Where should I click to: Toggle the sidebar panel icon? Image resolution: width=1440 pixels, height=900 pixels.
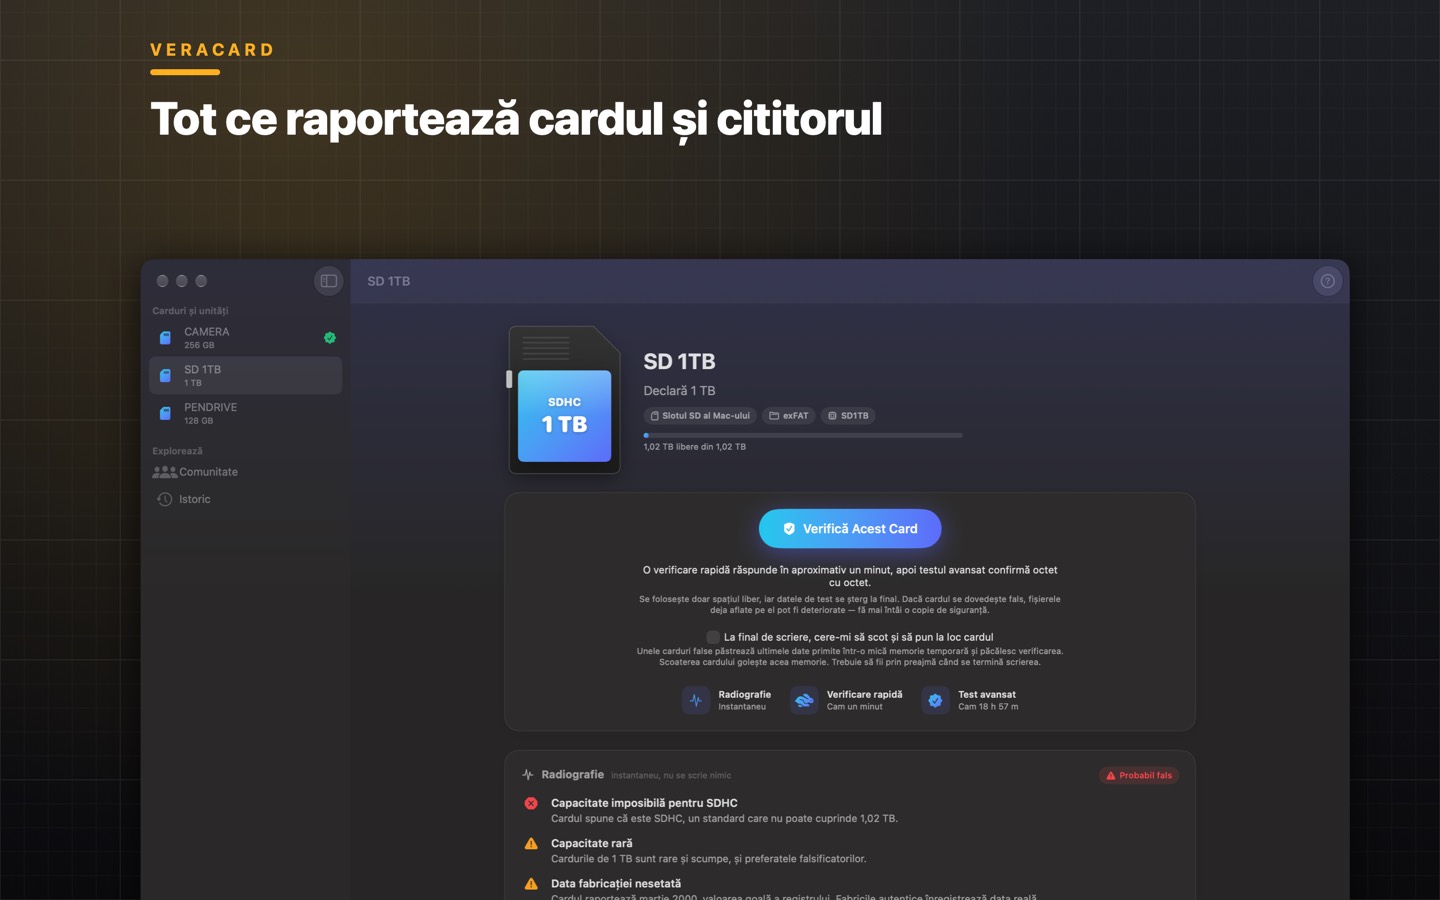tap(328, 281)
